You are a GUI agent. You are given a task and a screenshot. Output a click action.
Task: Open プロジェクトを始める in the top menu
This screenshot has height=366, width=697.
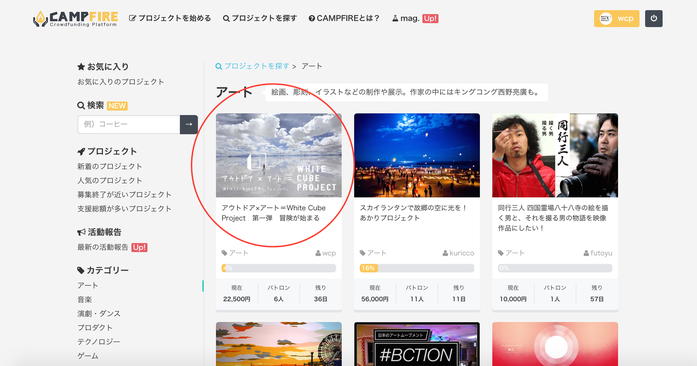(170, 18)
